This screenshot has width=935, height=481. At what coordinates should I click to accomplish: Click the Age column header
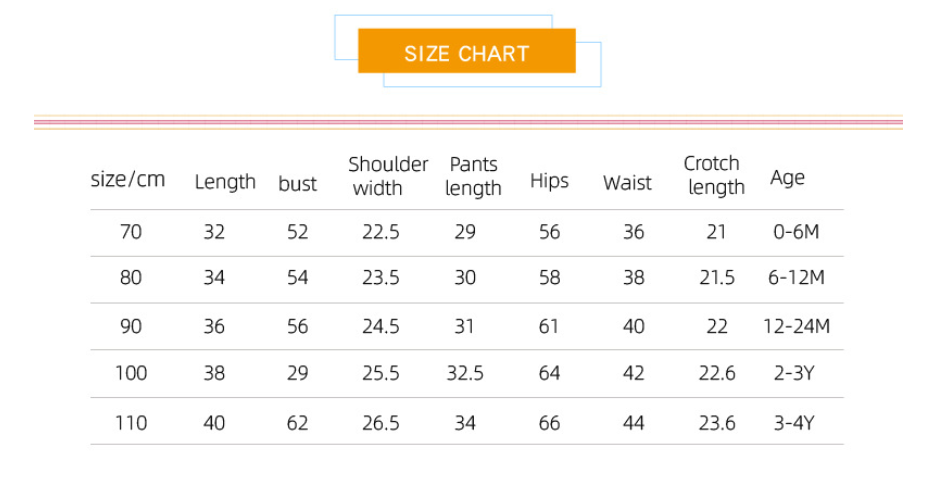click(787, 178)
